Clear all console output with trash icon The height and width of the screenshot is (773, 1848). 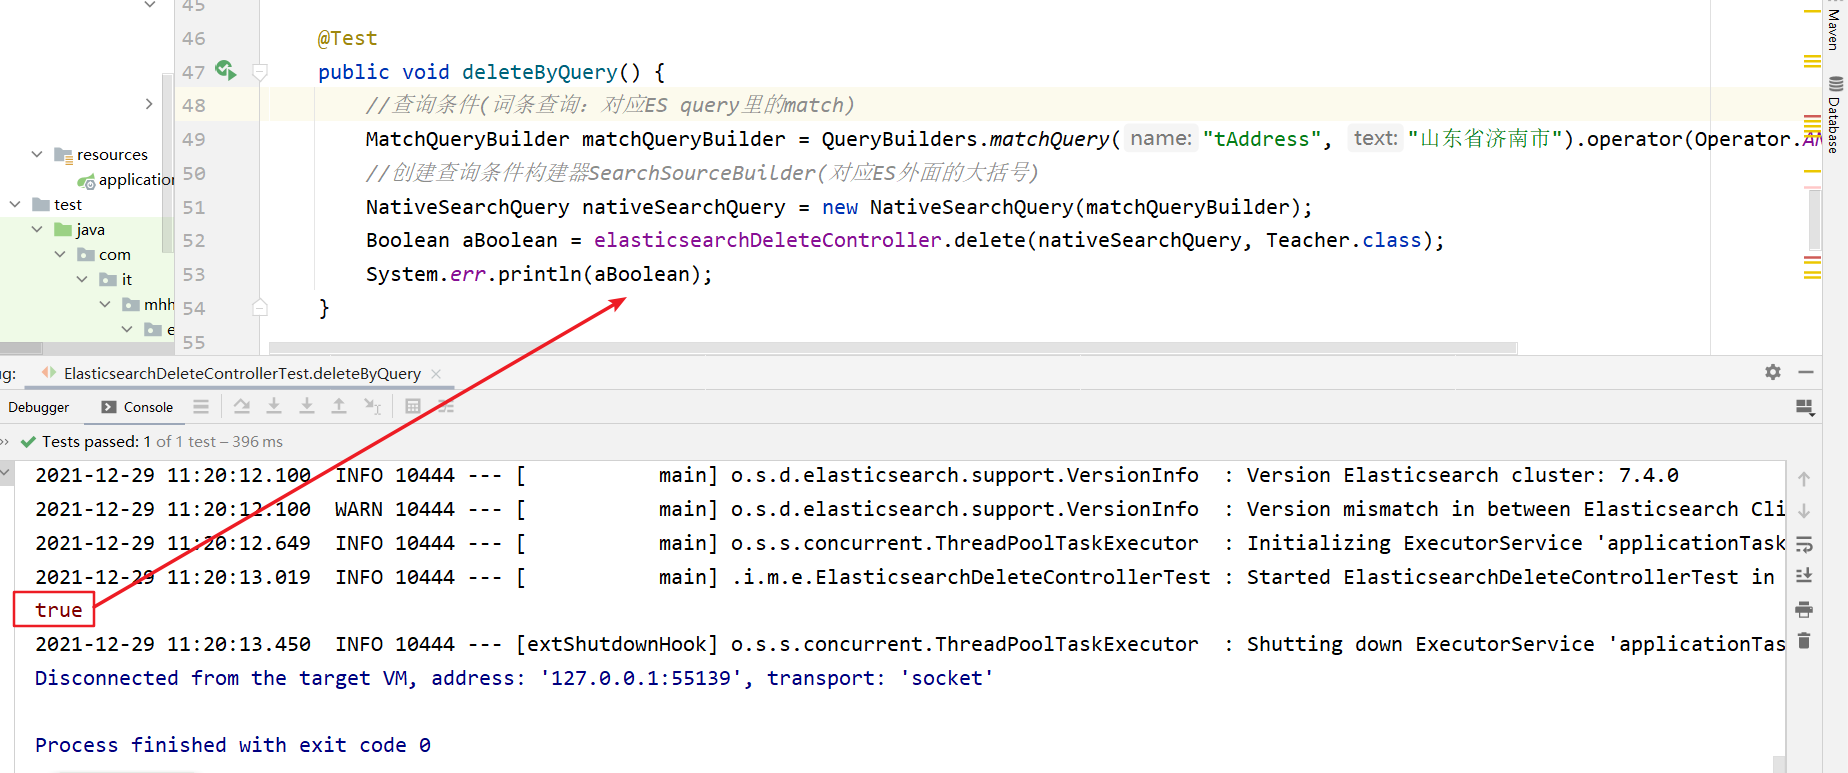click(x=1804, y=641)
